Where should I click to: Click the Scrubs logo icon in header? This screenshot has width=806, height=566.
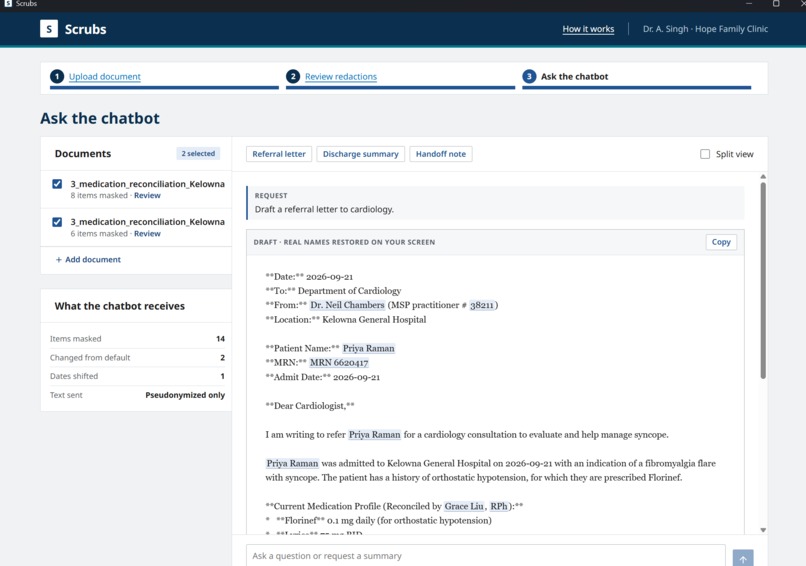pos(49,29)
